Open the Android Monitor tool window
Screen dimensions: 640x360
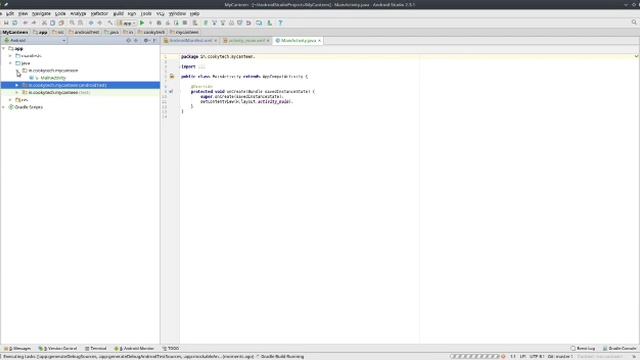[x=134, y=349]
